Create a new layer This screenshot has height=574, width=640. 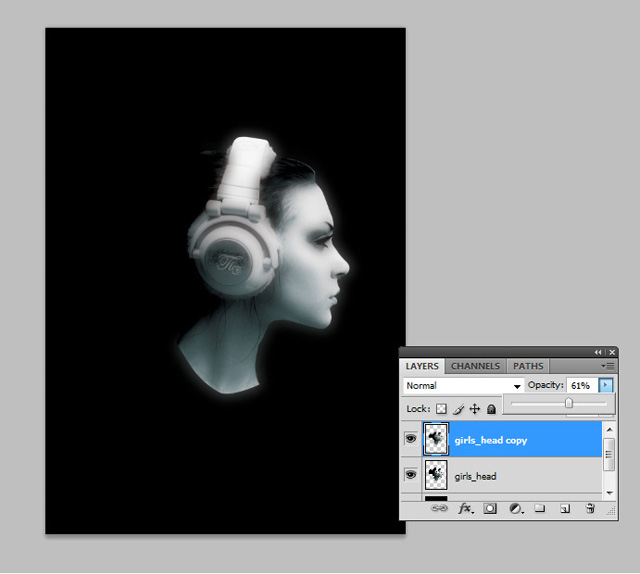tap(565, 509)
